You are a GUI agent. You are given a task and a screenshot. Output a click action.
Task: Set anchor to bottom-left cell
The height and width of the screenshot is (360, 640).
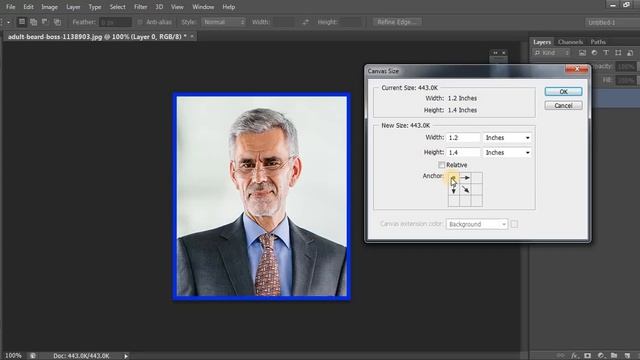click(453, 201)
